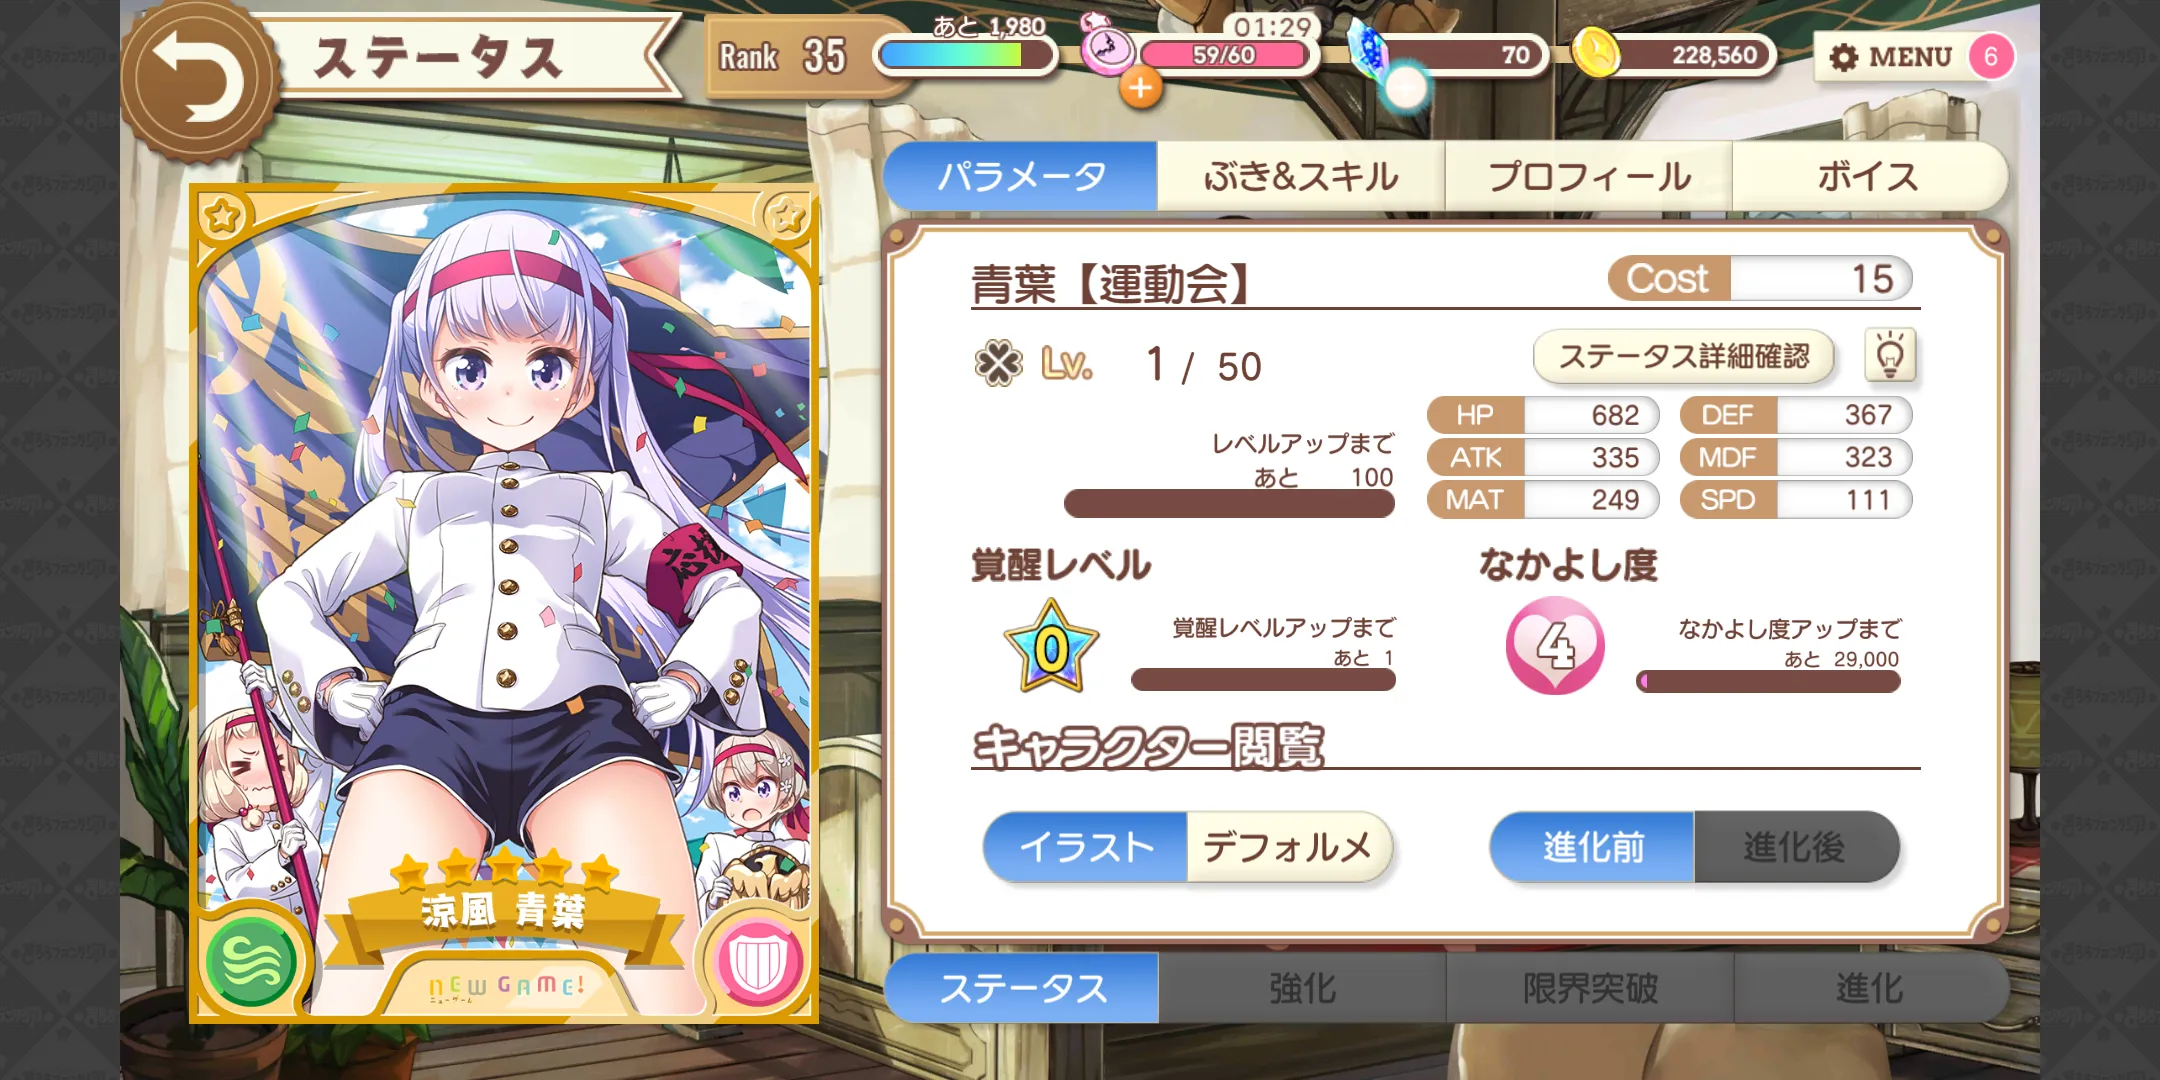Viewport: 2160px width, 1080px height.
Task: Tap the pink shield class icon
Action: coord(759,960)
